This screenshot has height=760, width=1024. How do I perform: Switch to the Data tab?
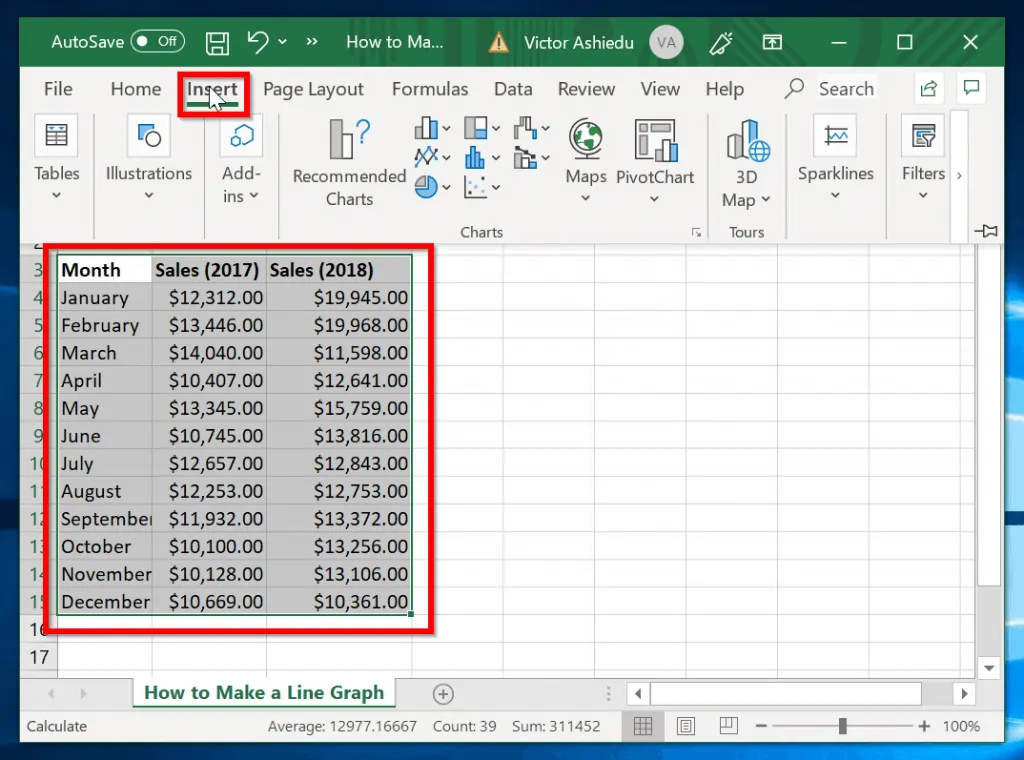click(513, 89)
